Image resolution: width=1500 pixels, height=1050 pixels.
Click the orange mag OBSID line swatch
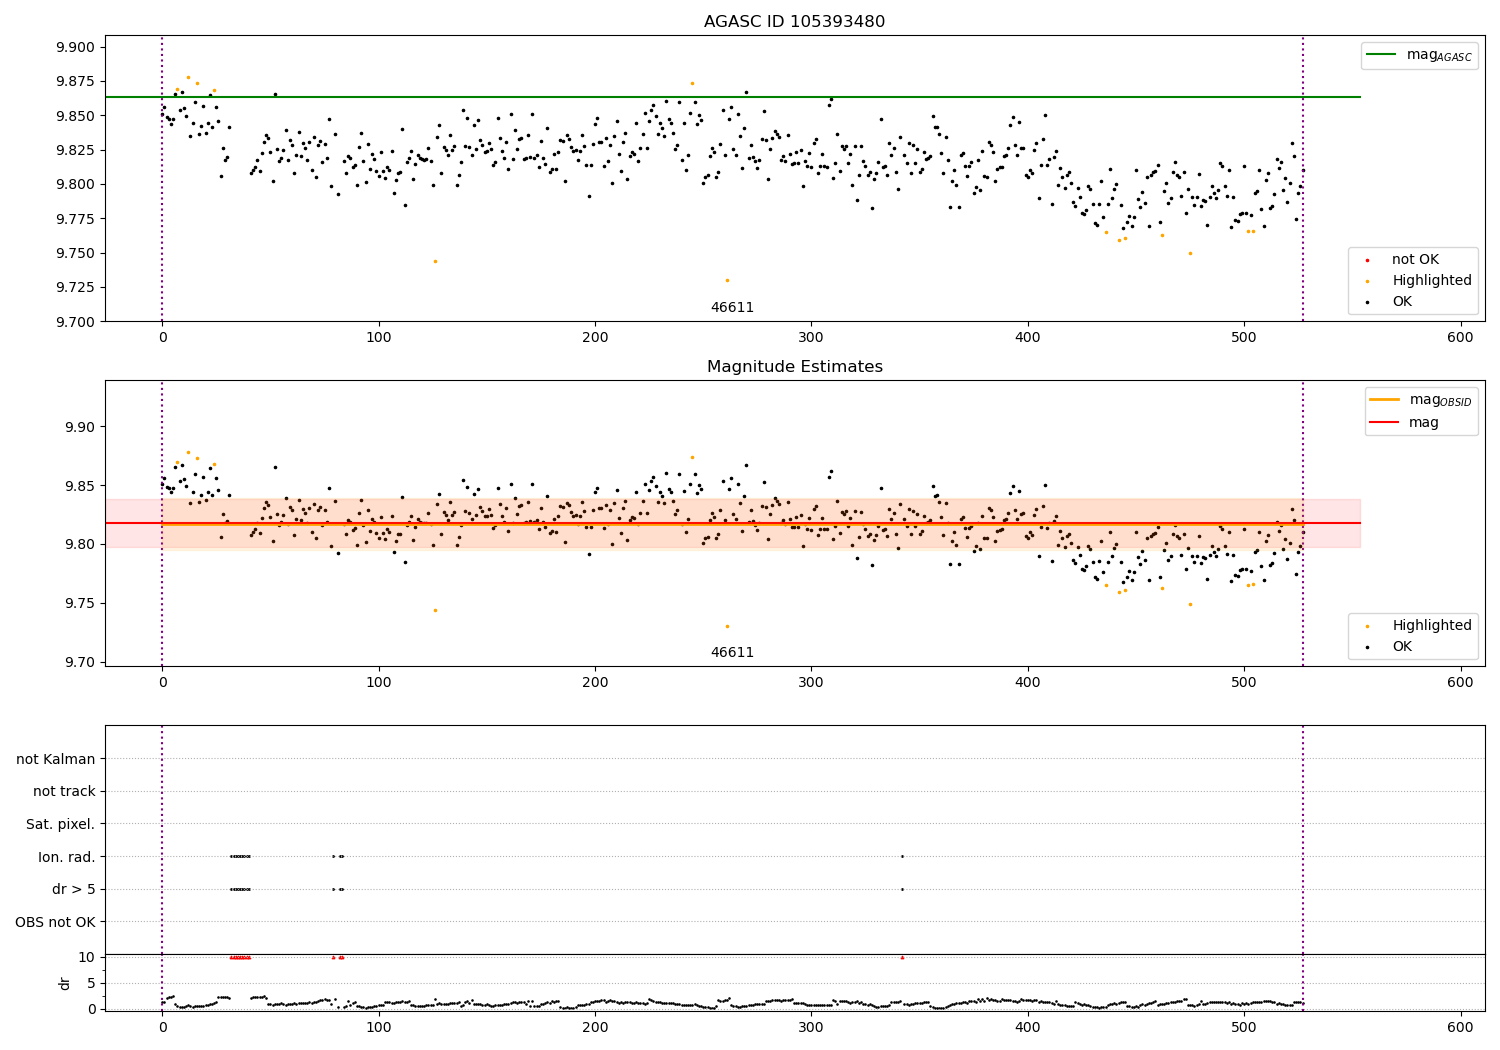(x=1384, y=400)
